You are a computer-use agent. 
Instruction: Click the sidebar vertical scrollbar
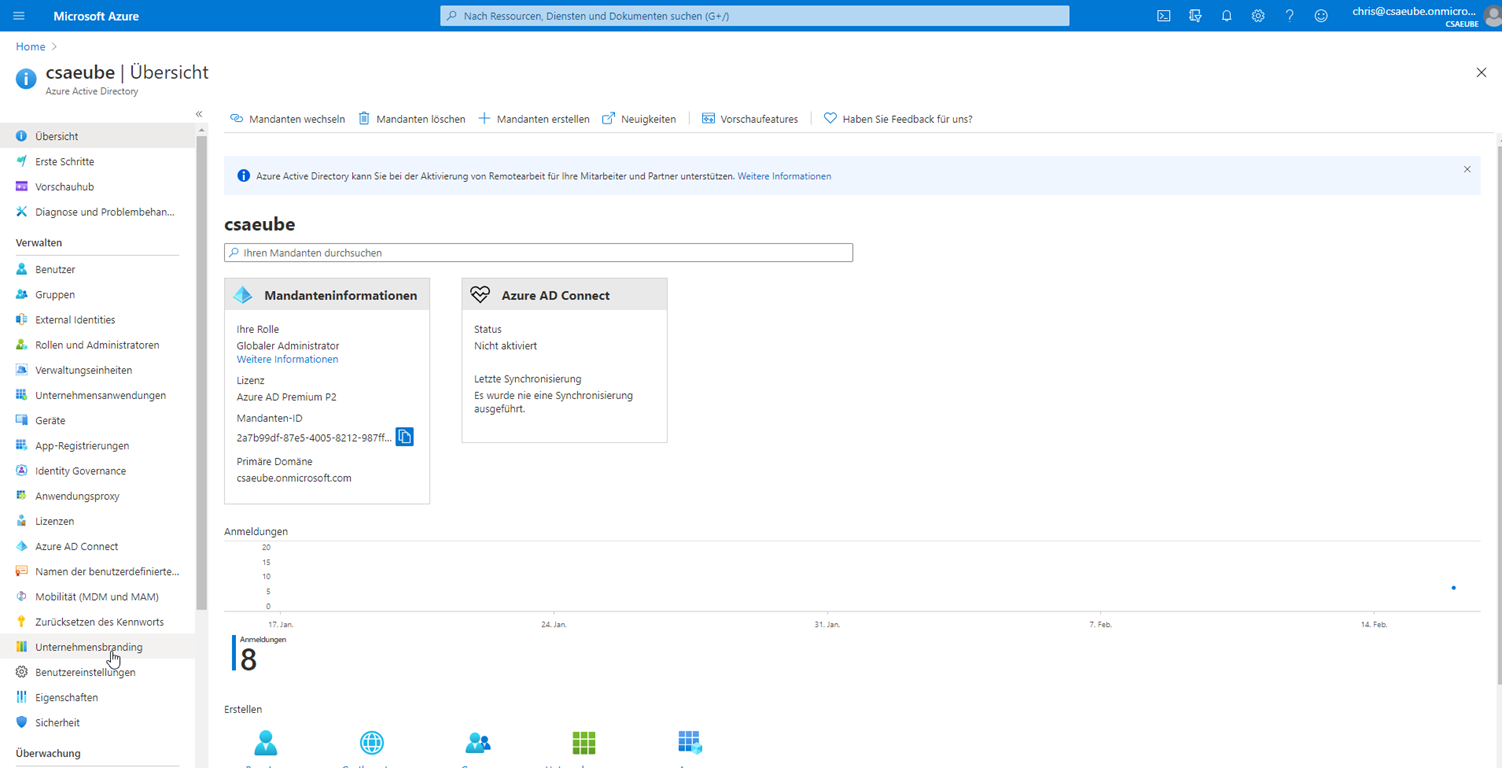[x=202, y=372]
